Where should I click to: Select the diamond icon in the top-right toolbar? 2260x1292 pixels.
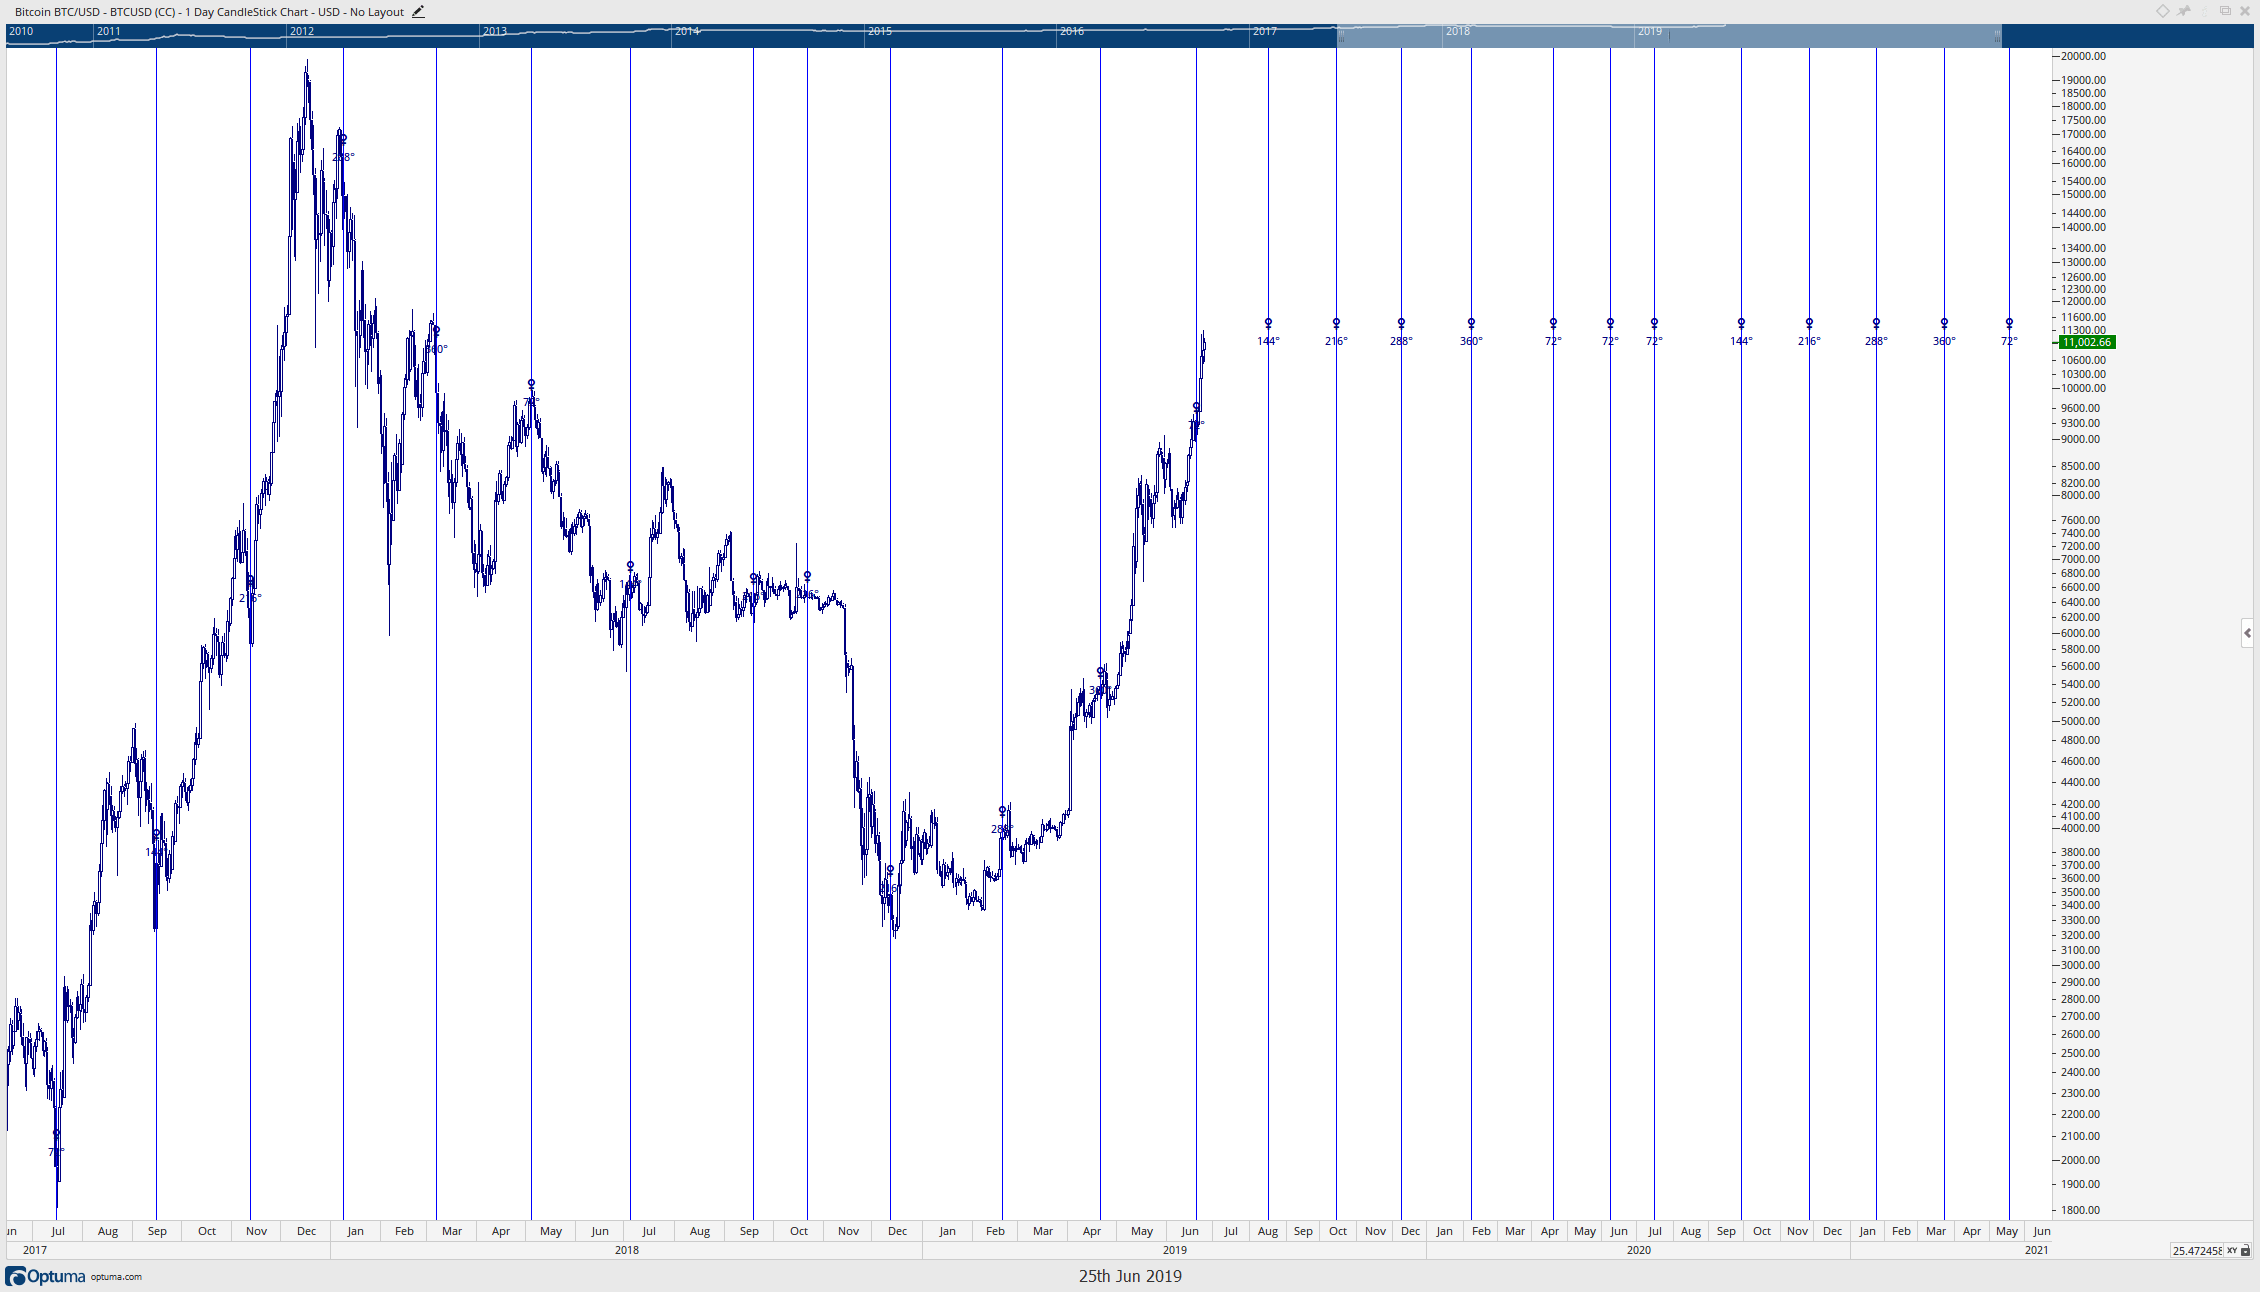coord(2162,10)
